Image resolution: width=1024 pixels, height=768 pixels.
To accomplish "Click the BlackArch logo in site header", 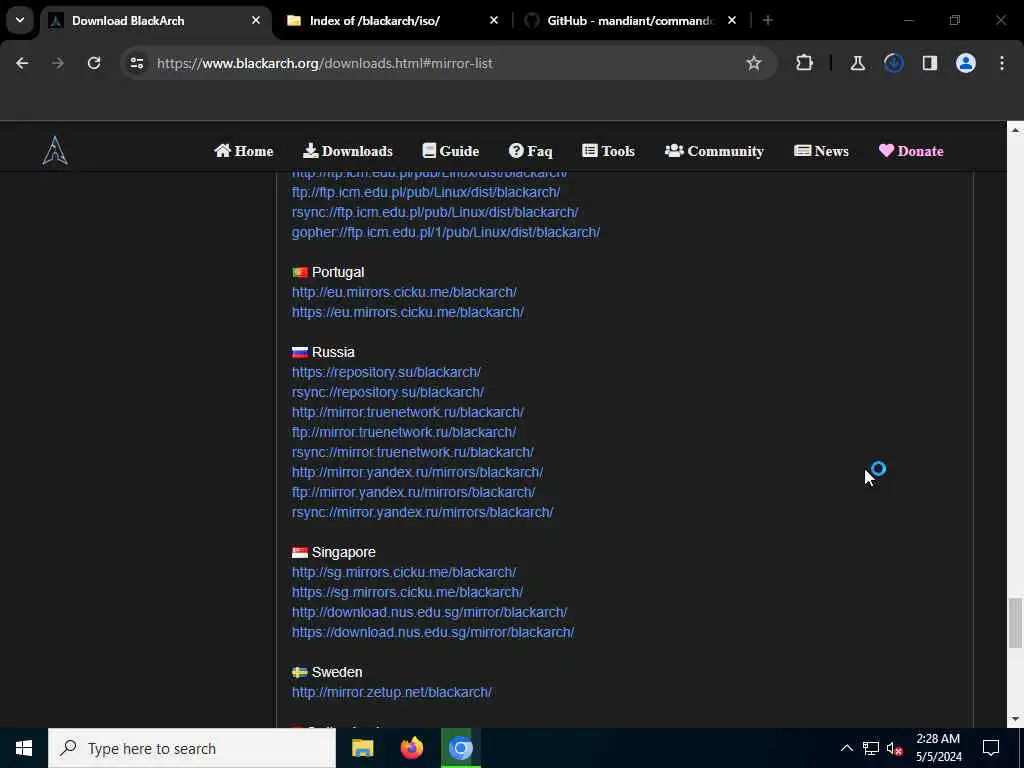I will (56, 151).
